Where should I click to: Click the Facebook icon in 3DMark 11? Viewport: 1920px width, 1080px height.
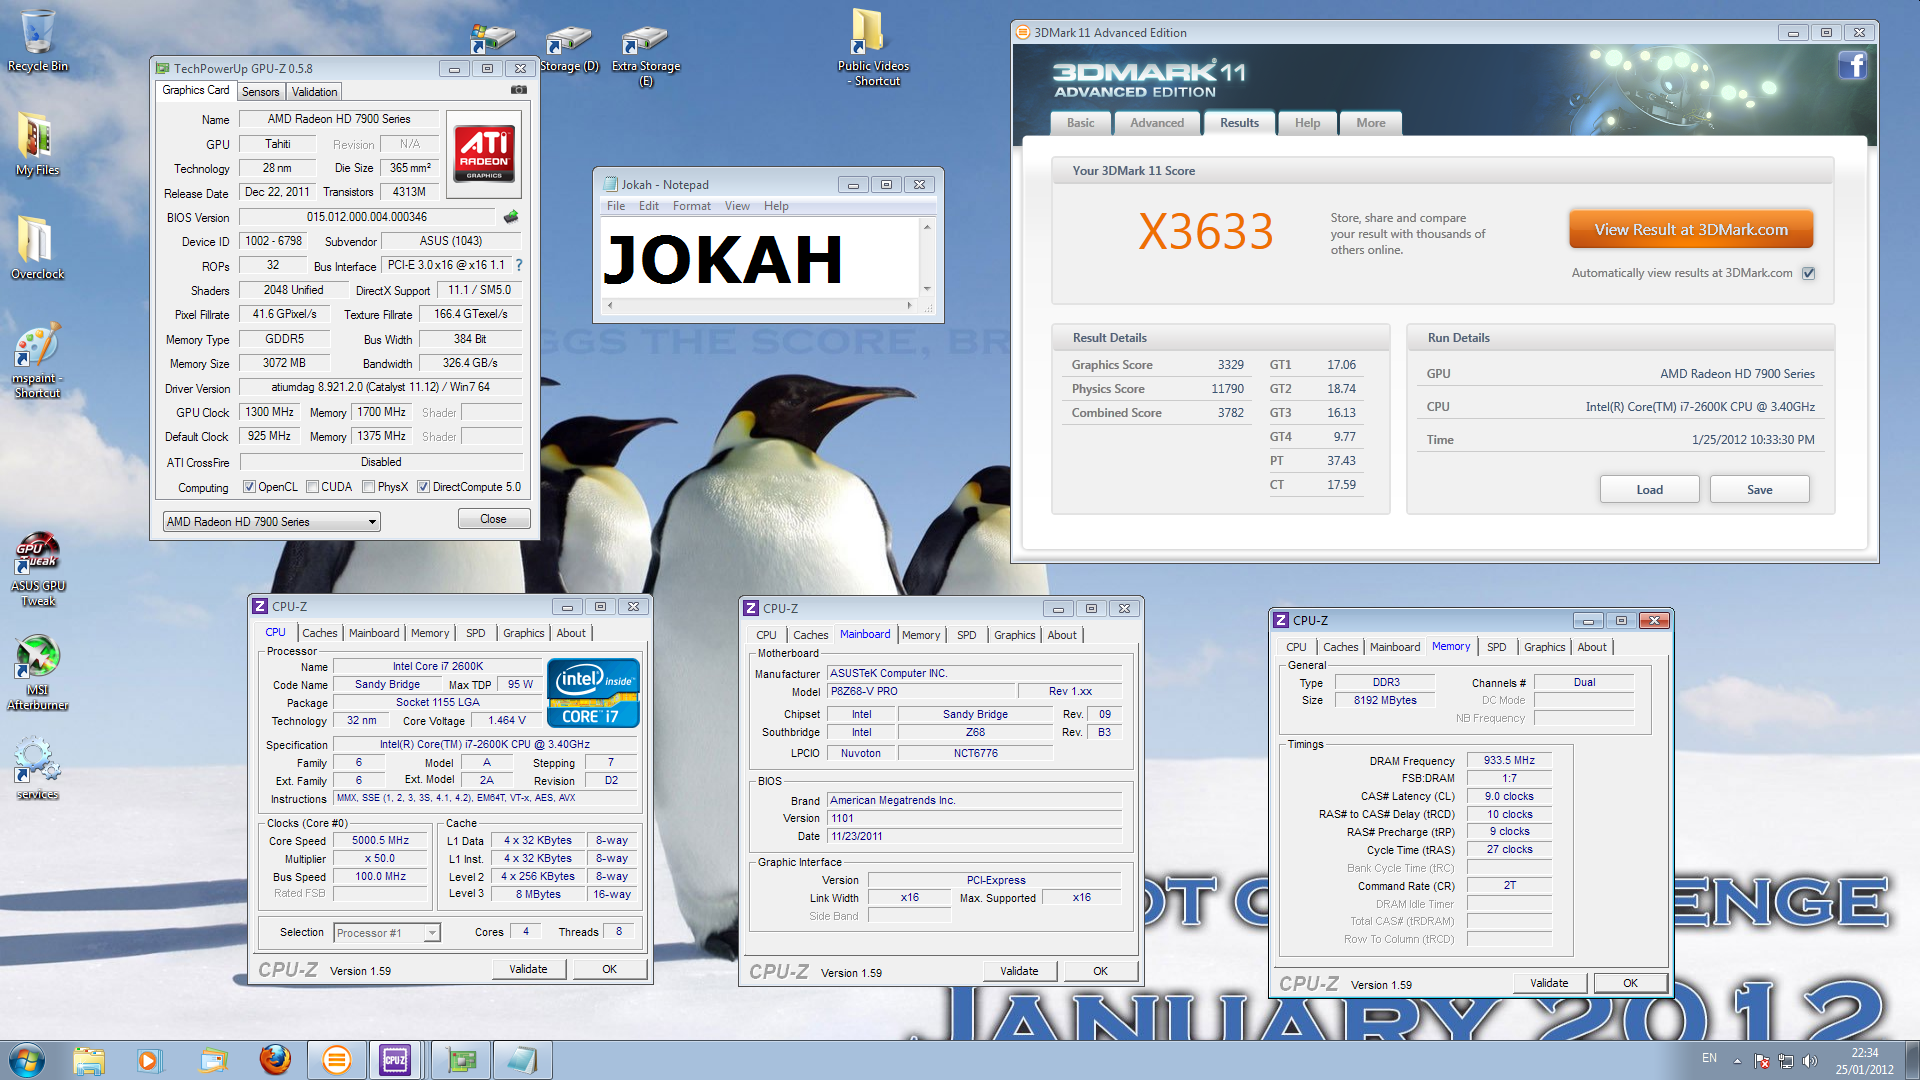tap(1852, 66)
